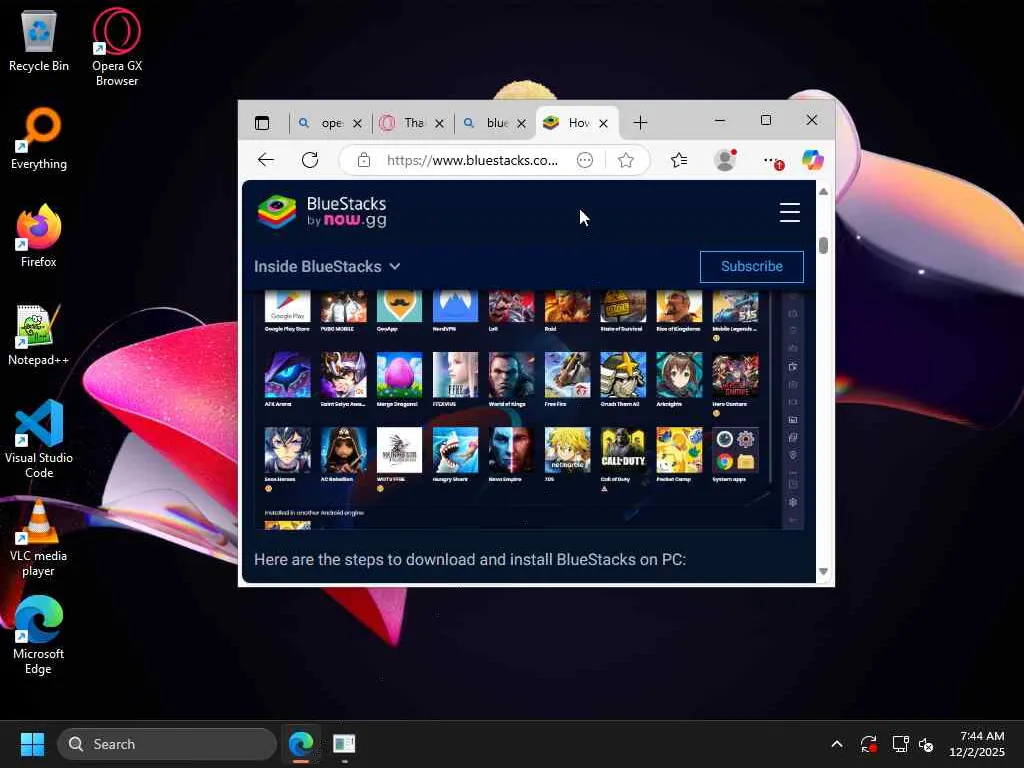Open the Favorites list icon

click(679, 160)
